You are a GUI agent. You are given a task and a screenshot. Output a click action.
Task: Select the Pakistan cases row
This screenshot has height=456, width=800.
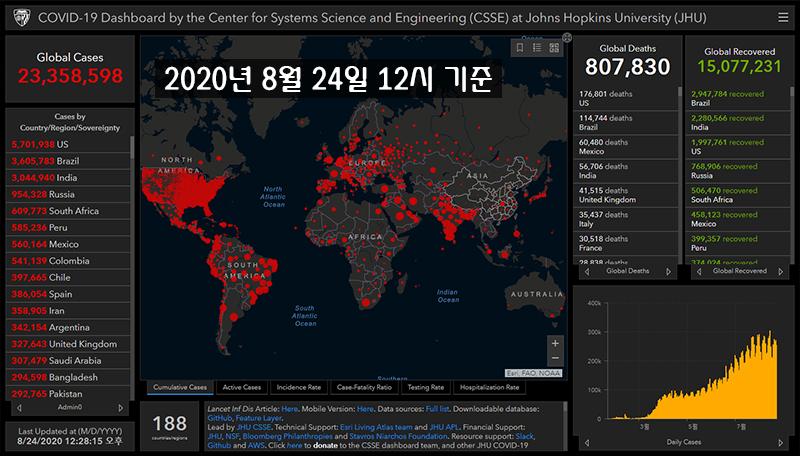pos(68,394)
